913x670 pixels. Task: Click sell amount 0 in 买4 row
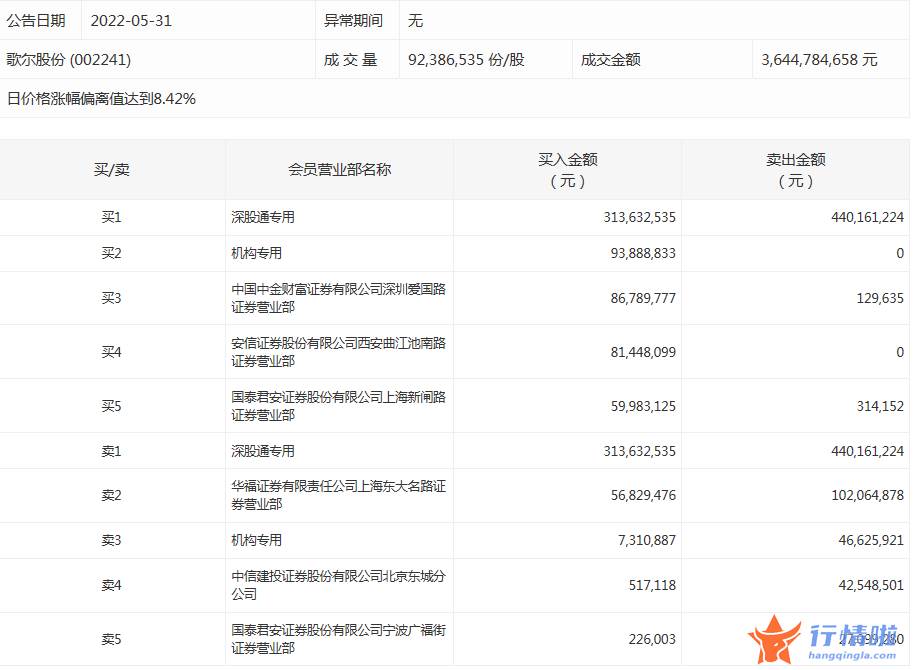tap(900, 352)
